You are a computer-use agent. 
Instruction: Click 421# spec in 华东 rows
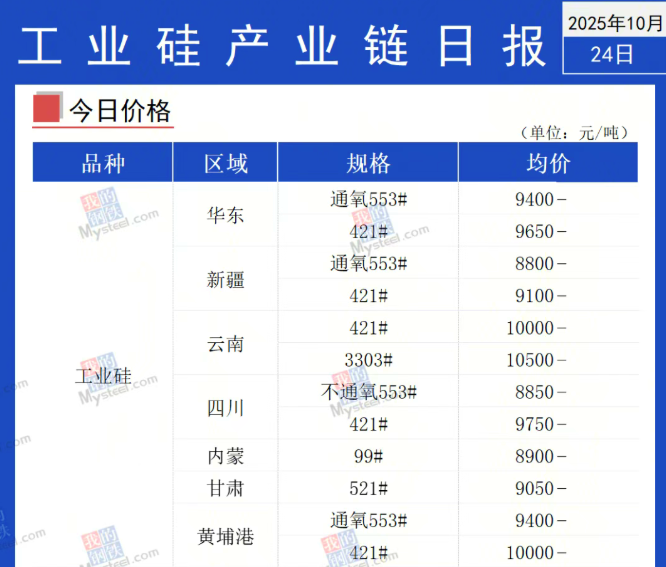click(x=369, y=231)
